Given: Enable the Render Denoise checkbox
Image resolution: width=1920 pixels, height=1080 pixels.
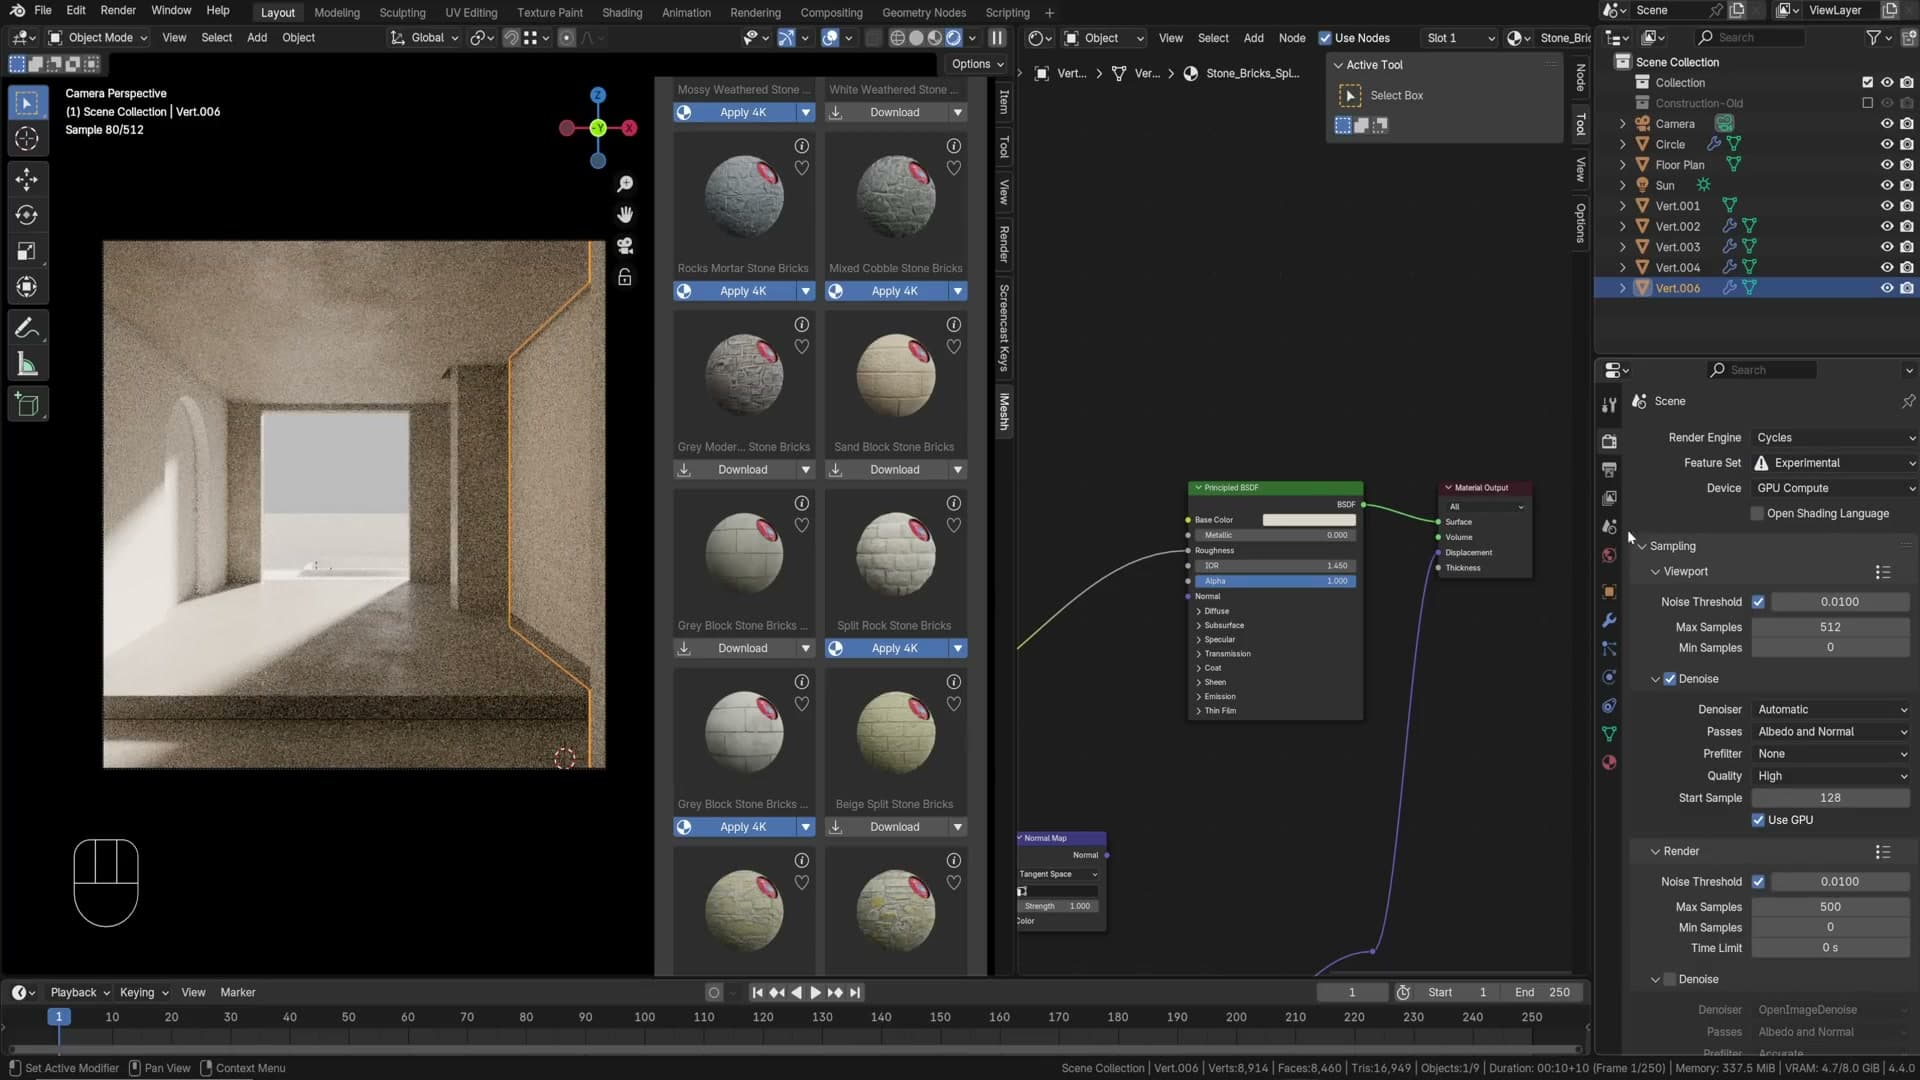Looking at the screenshot, I should click(x=1669, y=980).
